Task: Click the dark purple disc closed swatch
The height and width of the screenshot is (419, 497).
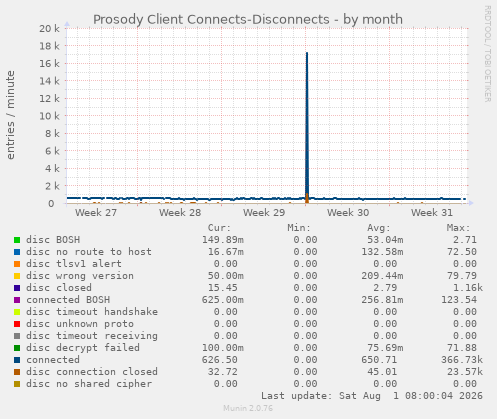Action: (17, 288)
